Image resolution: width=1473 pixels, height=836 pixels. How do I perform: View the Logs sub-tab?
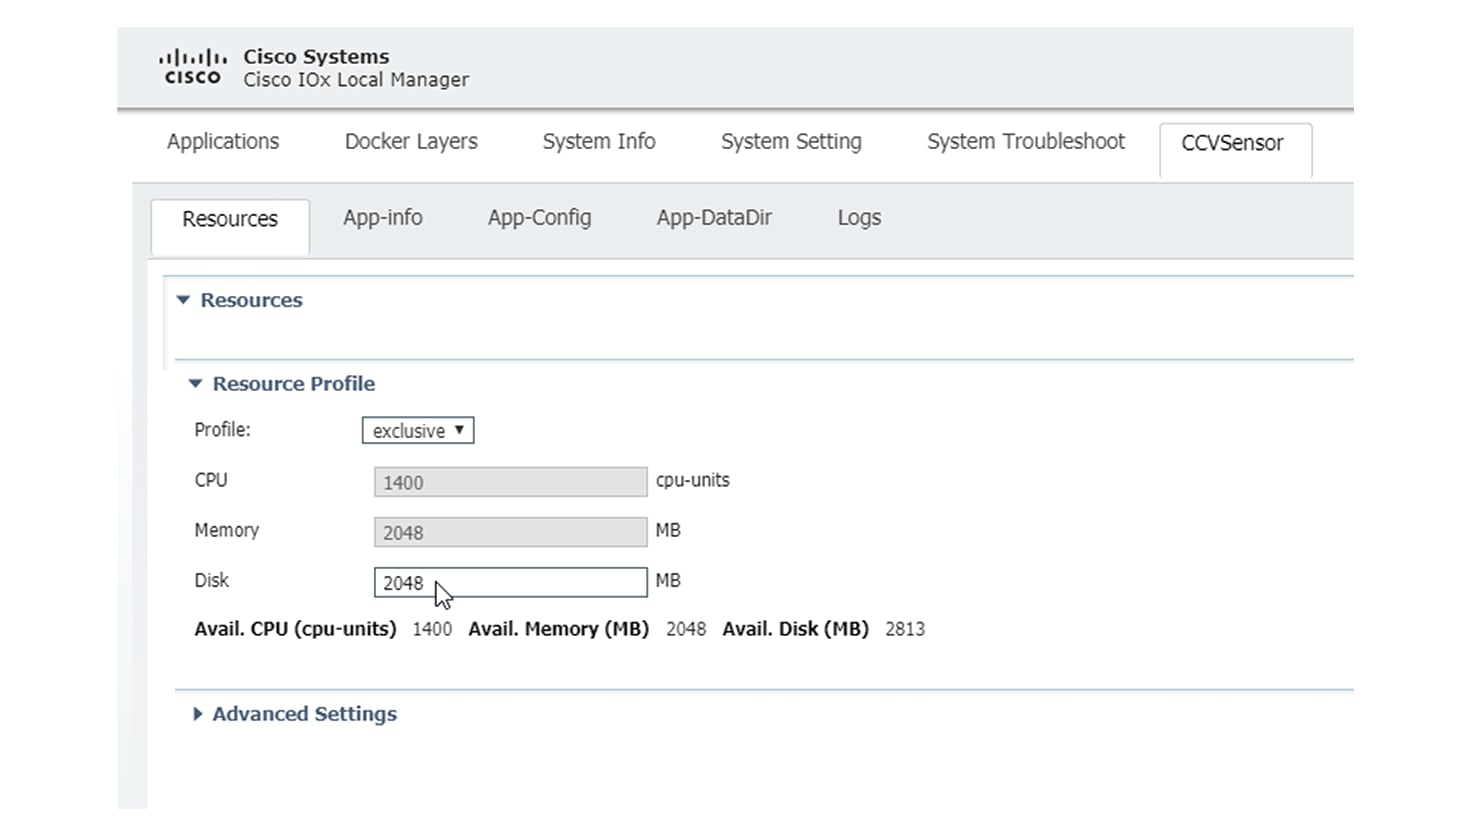click(859, 218)
